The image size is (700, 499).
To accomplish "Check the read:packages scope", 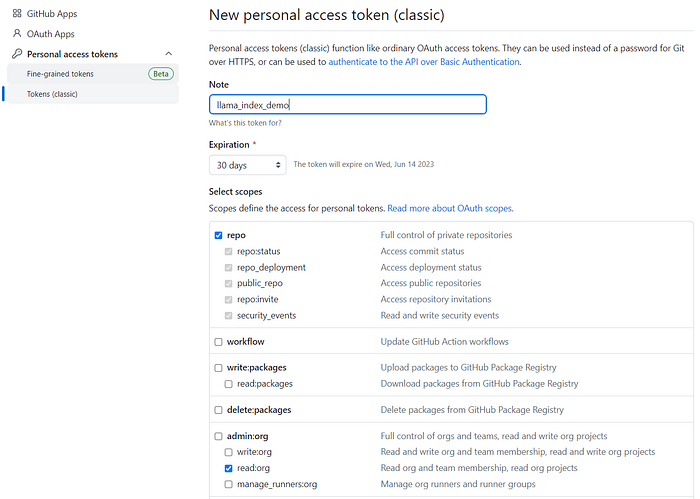I will [x=229, y=384].
